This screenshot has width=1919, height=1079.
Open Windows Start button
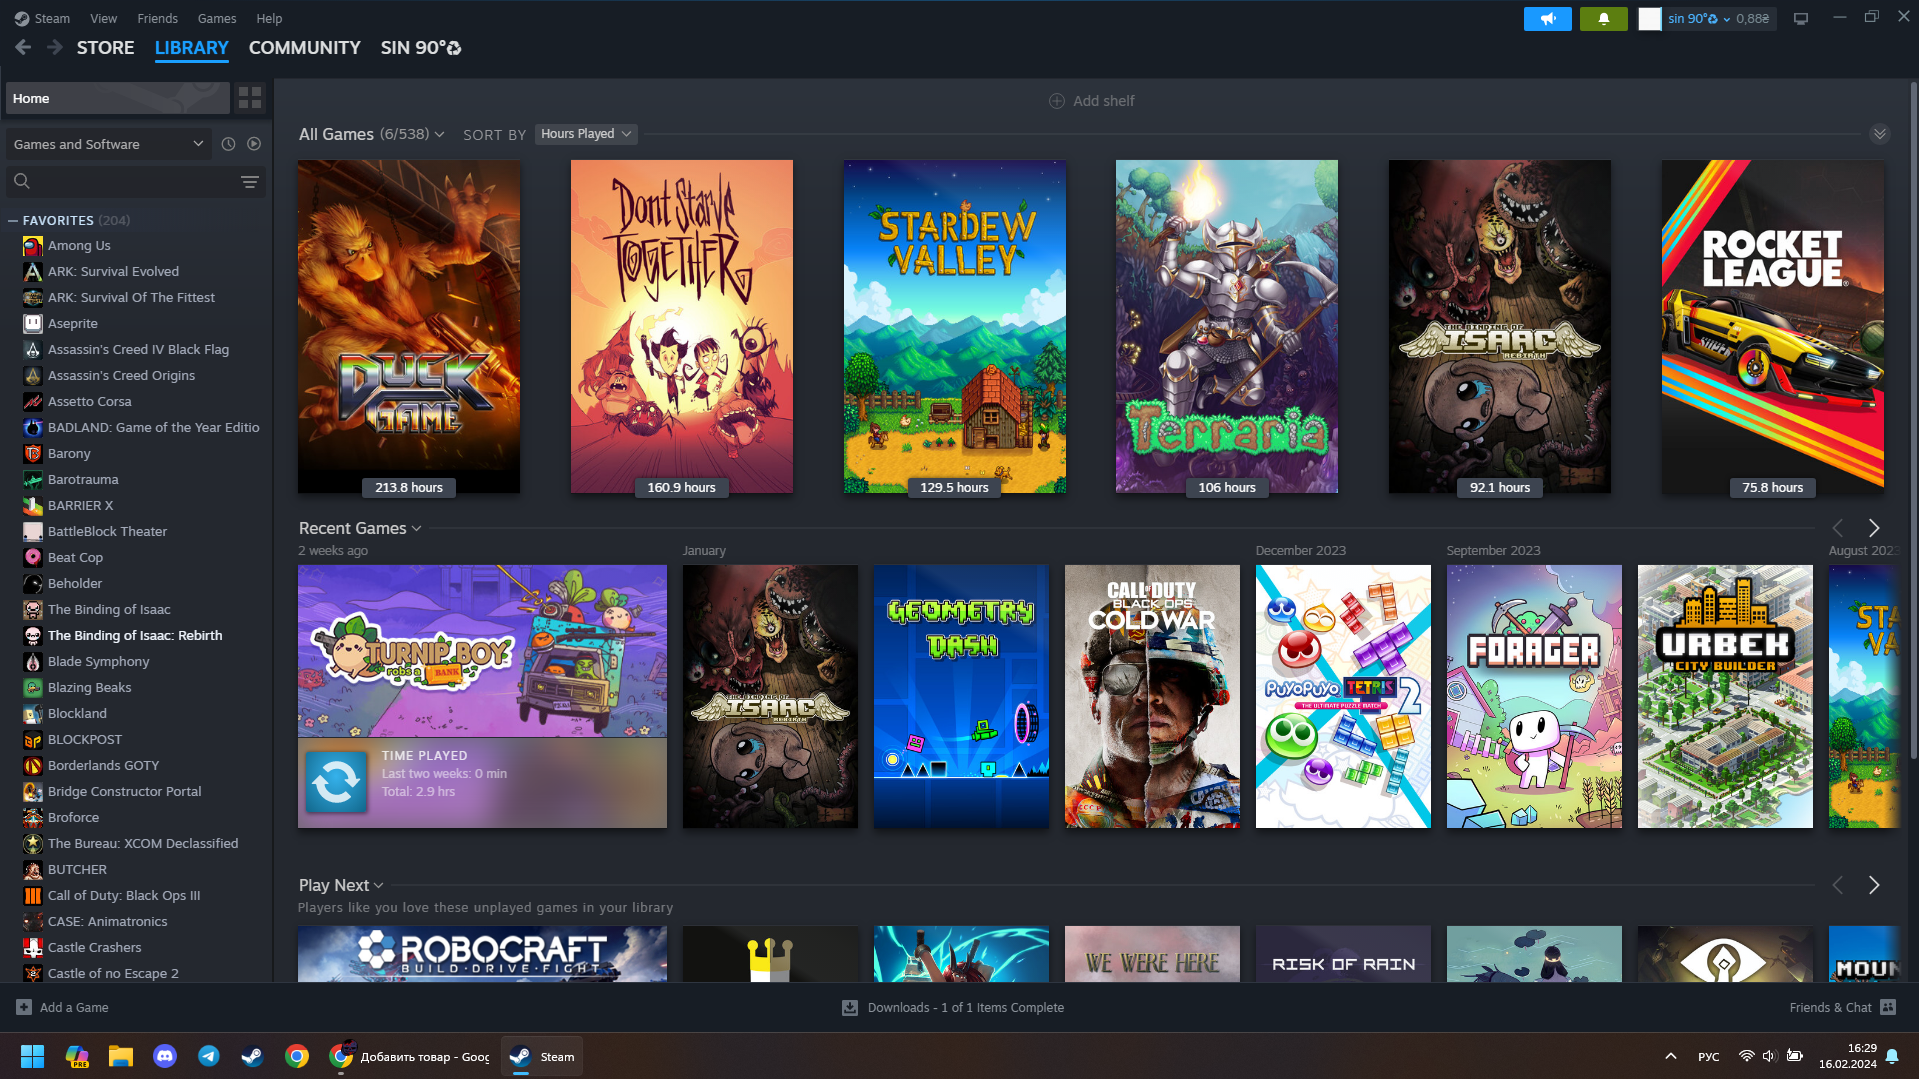click(x=32, y=1056)
